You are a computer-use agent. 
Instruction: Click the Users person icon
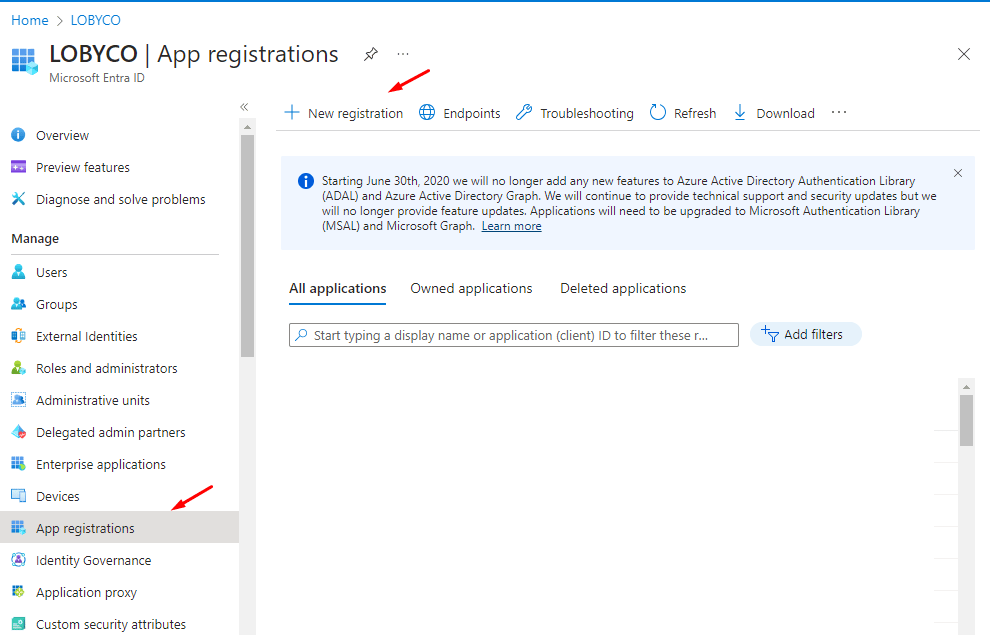[18, 271]
